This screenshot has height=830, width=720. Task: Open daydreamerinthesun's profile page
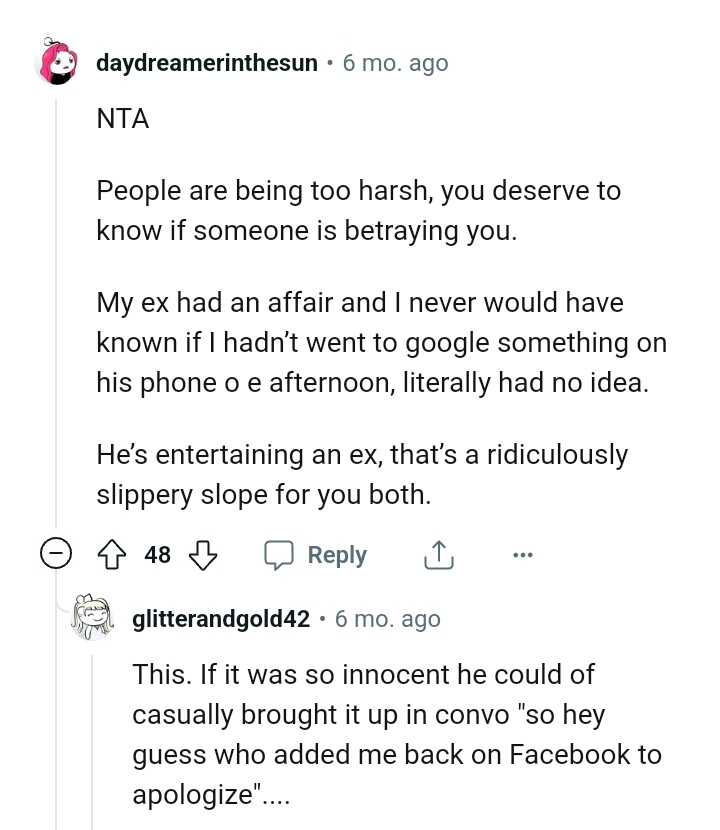(x=205, y=62)
